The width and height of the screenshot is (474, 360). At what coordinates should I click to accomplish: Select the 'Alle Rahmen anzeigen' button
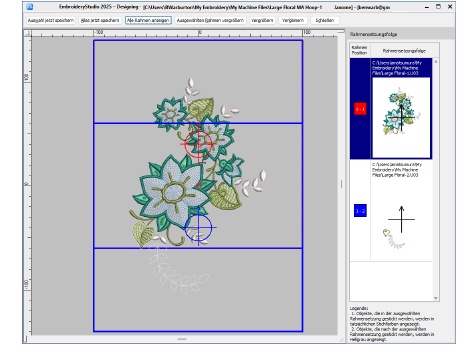point(148,20)
